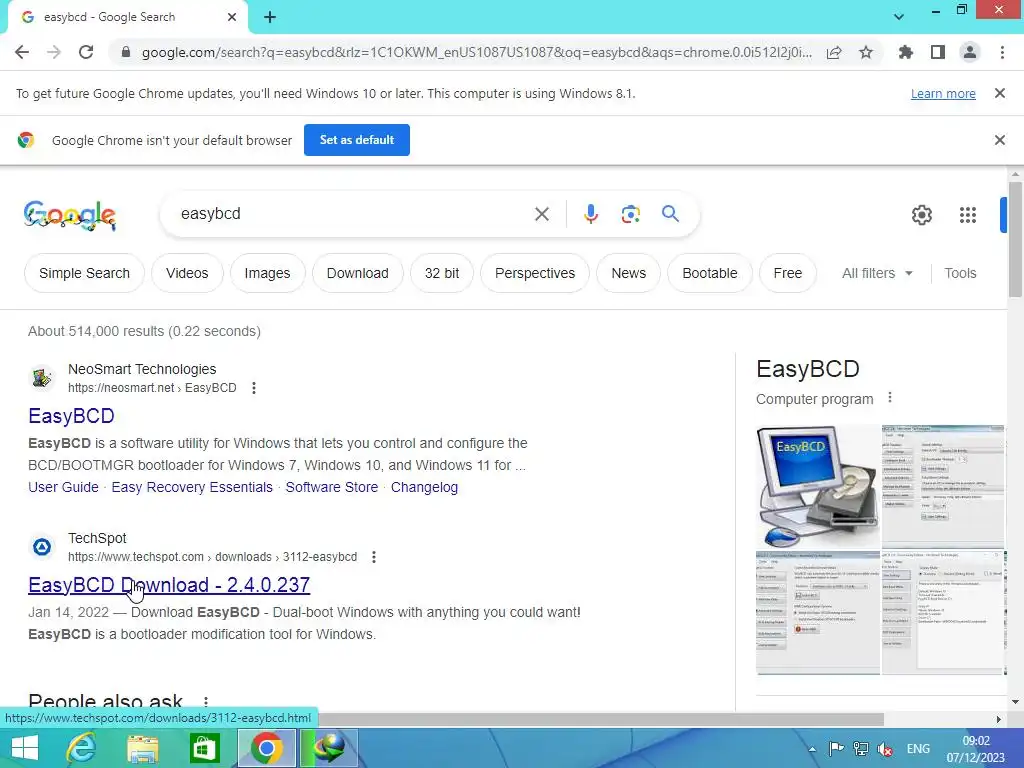This screenshot has width=1024, height=768.
Task: Click the browser forward arrow
Action: [x=54, y=52]
